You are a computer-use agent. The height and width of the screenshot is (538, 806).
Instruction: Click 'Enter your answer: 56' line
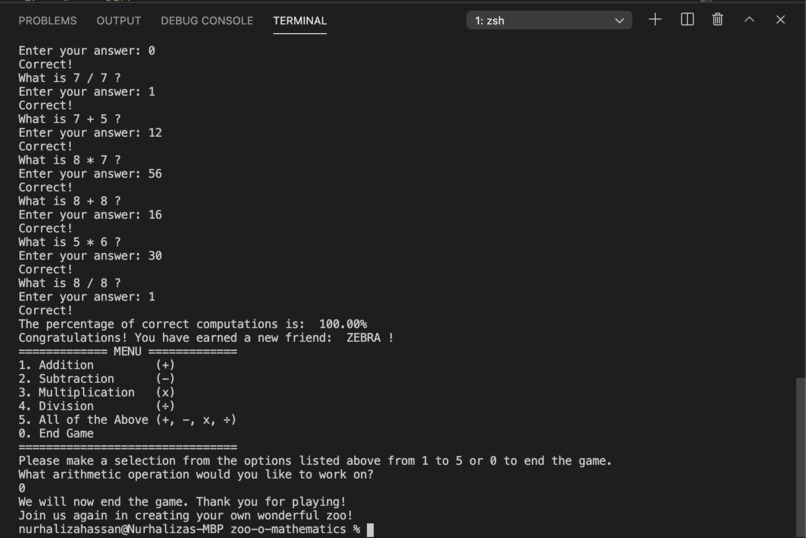pyautogui.click(x=90, y=174)
